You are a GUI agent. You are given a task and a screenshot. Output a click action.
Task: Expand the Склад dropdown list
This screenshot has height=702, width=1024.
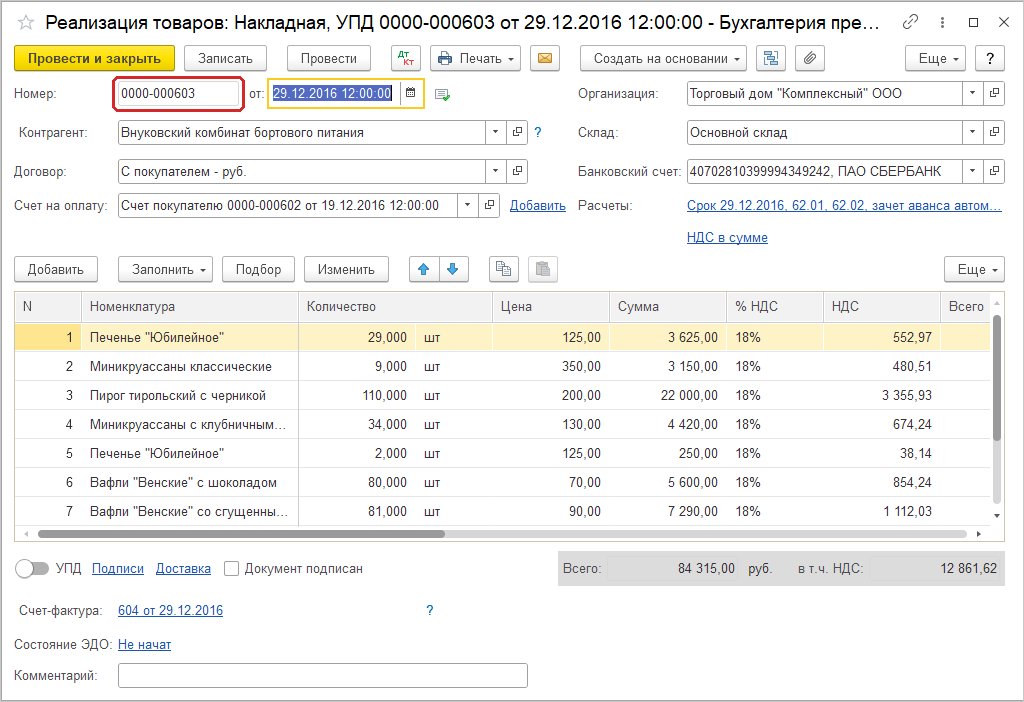(x=972, y=133)
